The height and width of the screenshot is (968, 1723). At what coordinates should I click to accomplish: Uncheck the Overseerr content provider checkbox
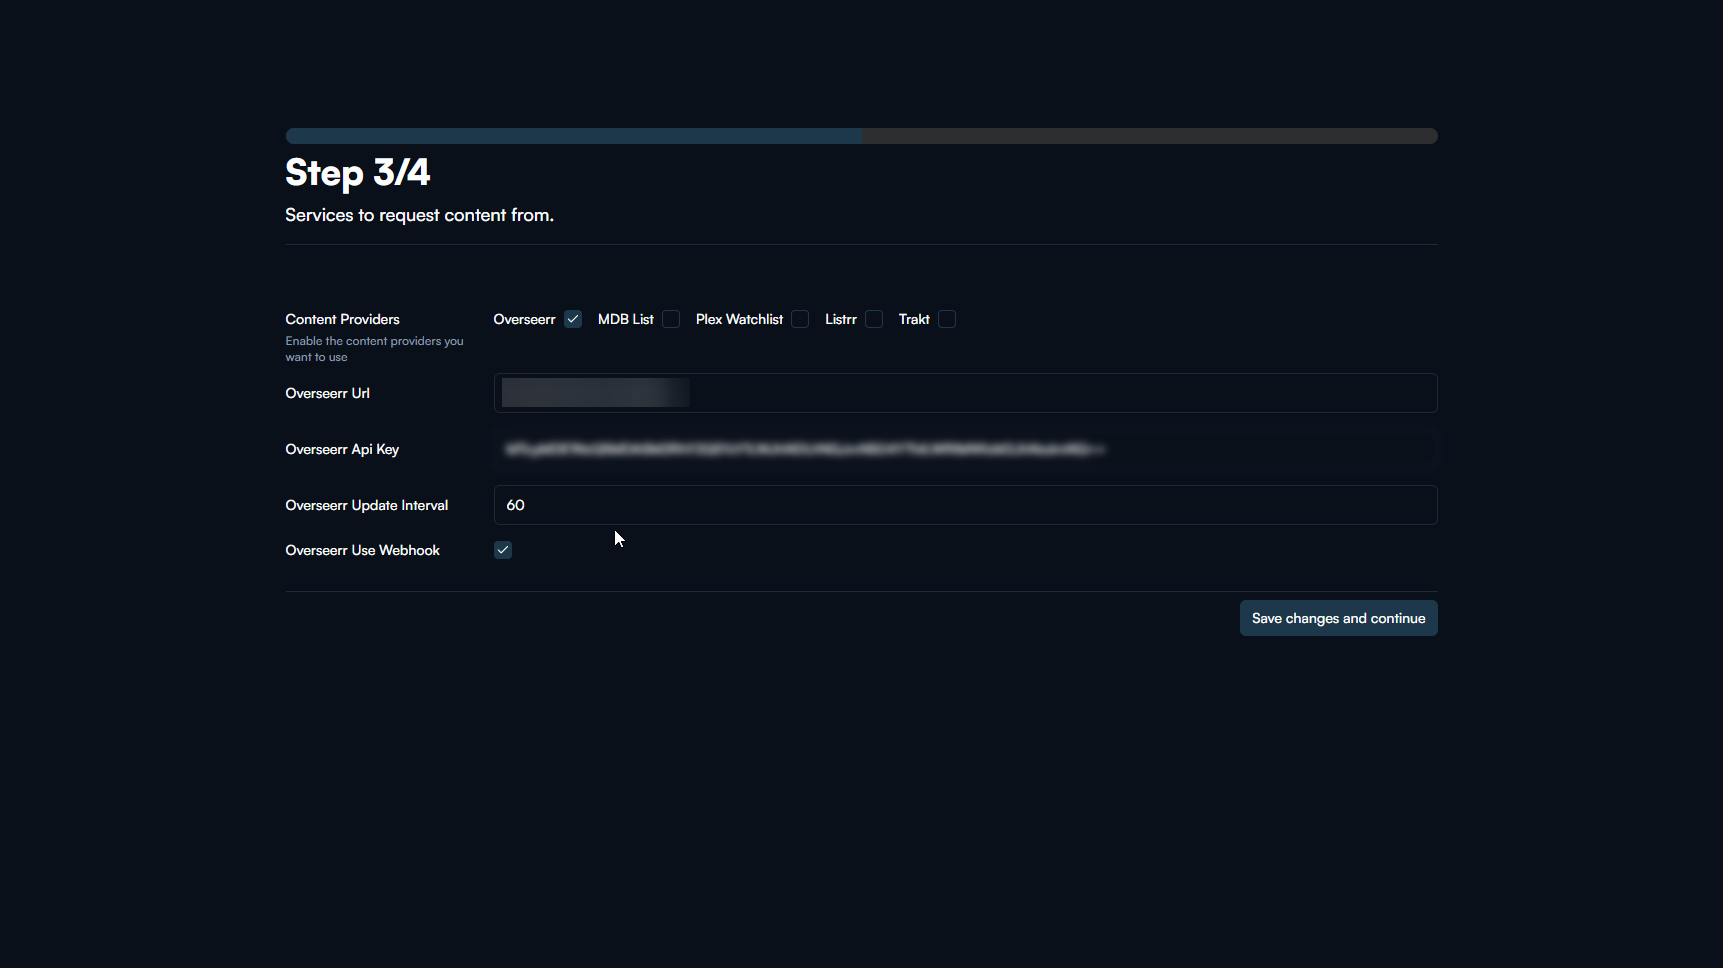point(573,319)
